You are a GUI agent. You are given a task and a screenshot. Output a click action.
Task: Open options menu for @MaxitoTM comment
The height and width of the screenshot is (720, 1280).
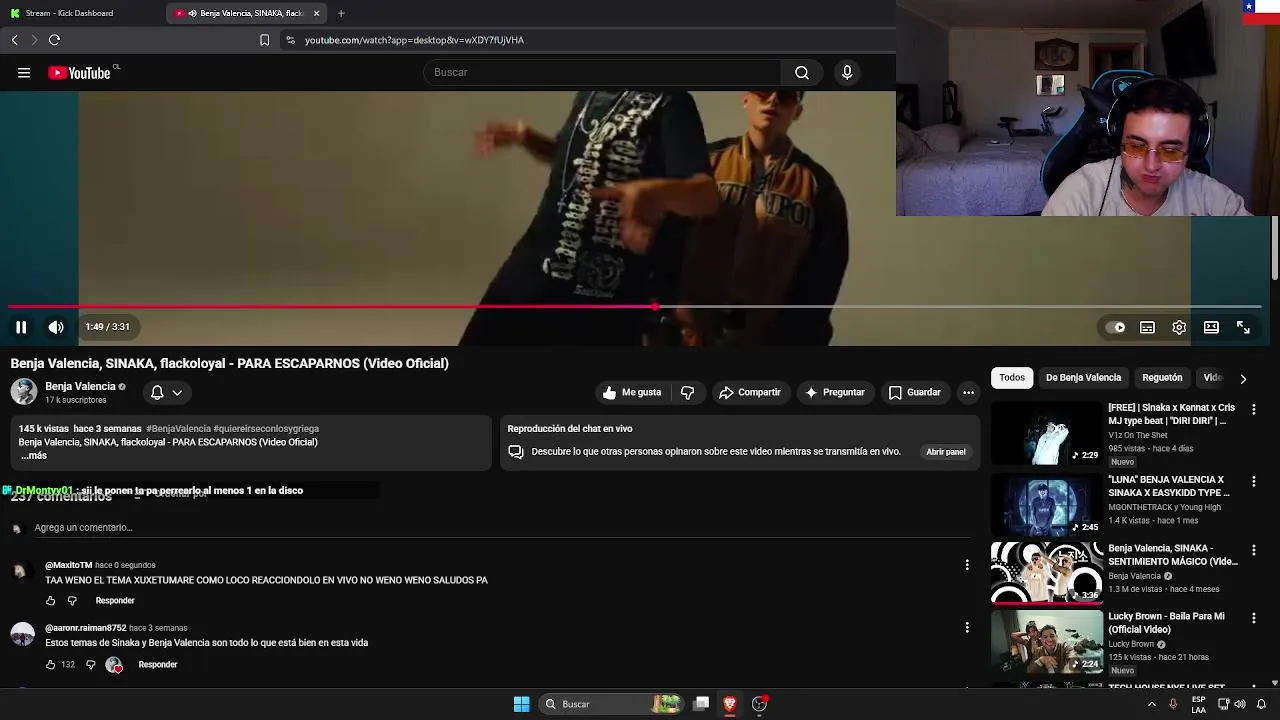tap(967, 565)
